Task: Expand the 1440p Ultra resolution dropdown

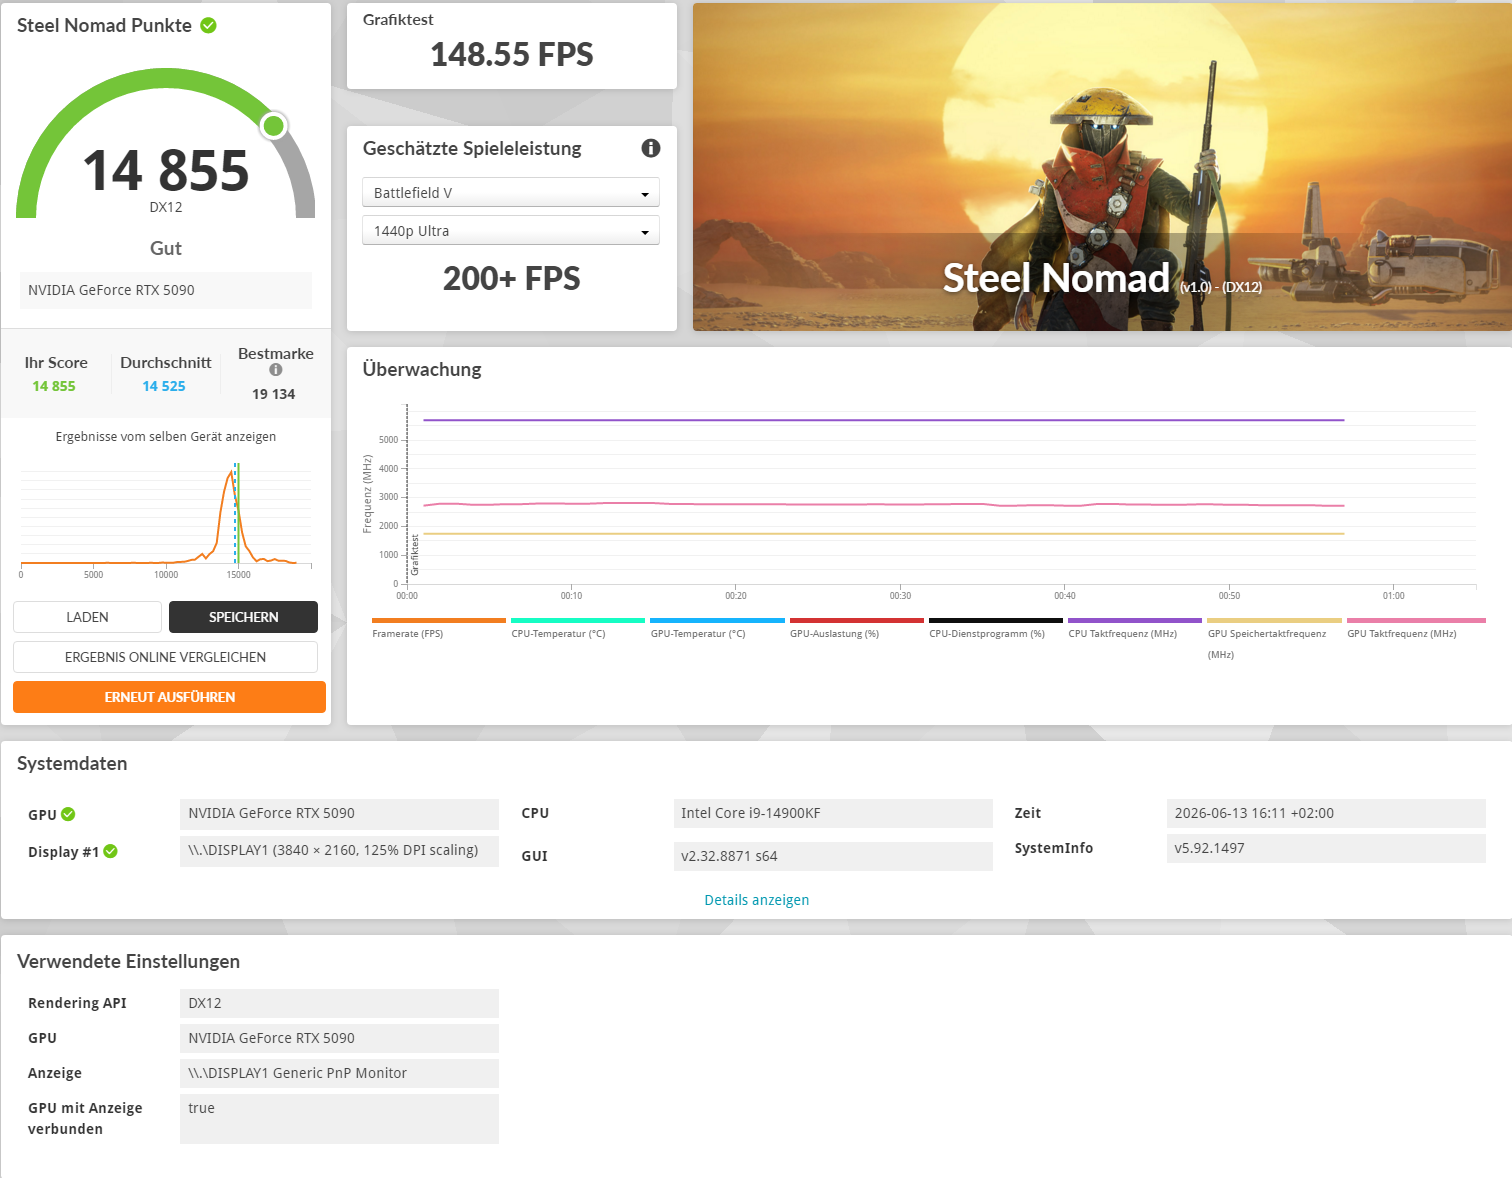Action: pos(511,231)
